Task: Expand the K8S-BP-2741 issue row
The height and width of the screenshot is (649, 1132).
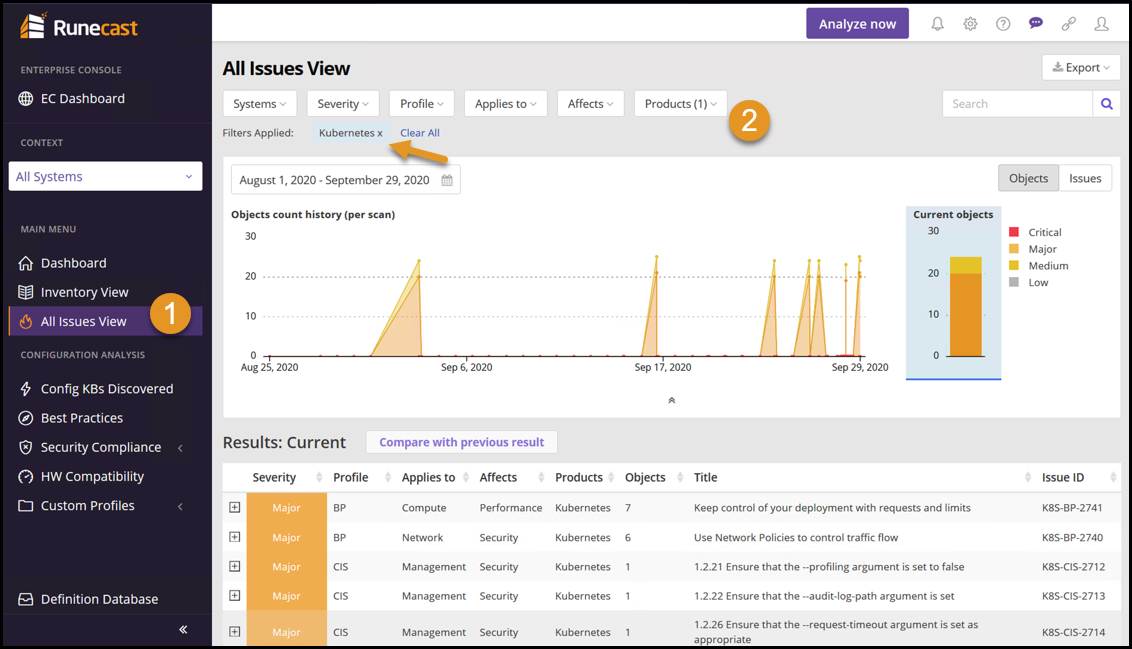Action: 235,508
